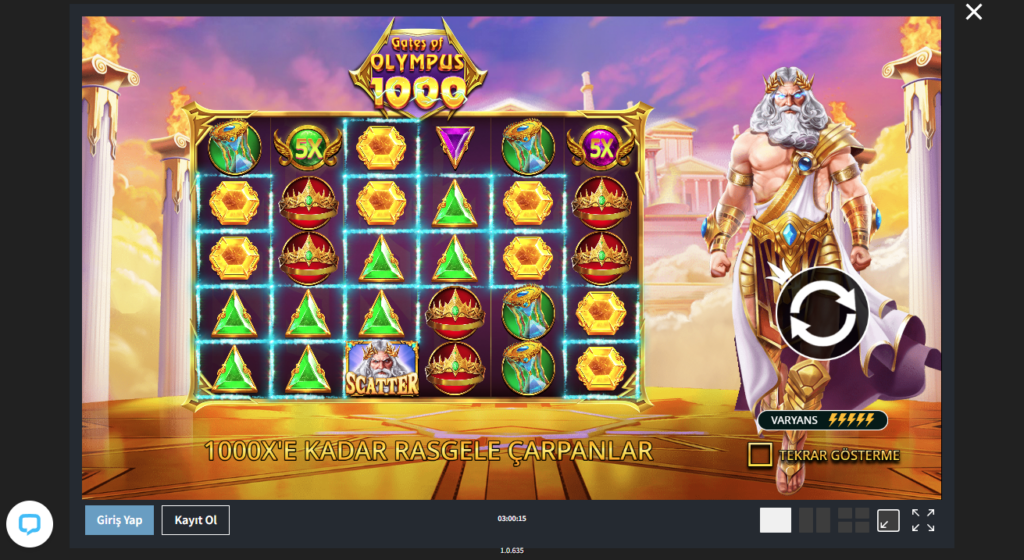Spin the reels with the circular arrows button
1024x560 pixels.
(822, 313)
